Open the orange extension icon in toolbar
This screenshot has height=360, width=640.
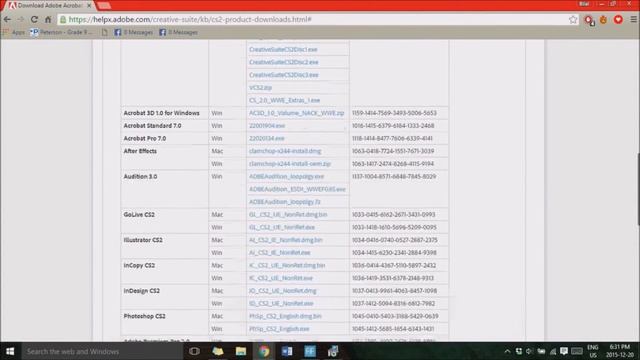pos(604,19)
